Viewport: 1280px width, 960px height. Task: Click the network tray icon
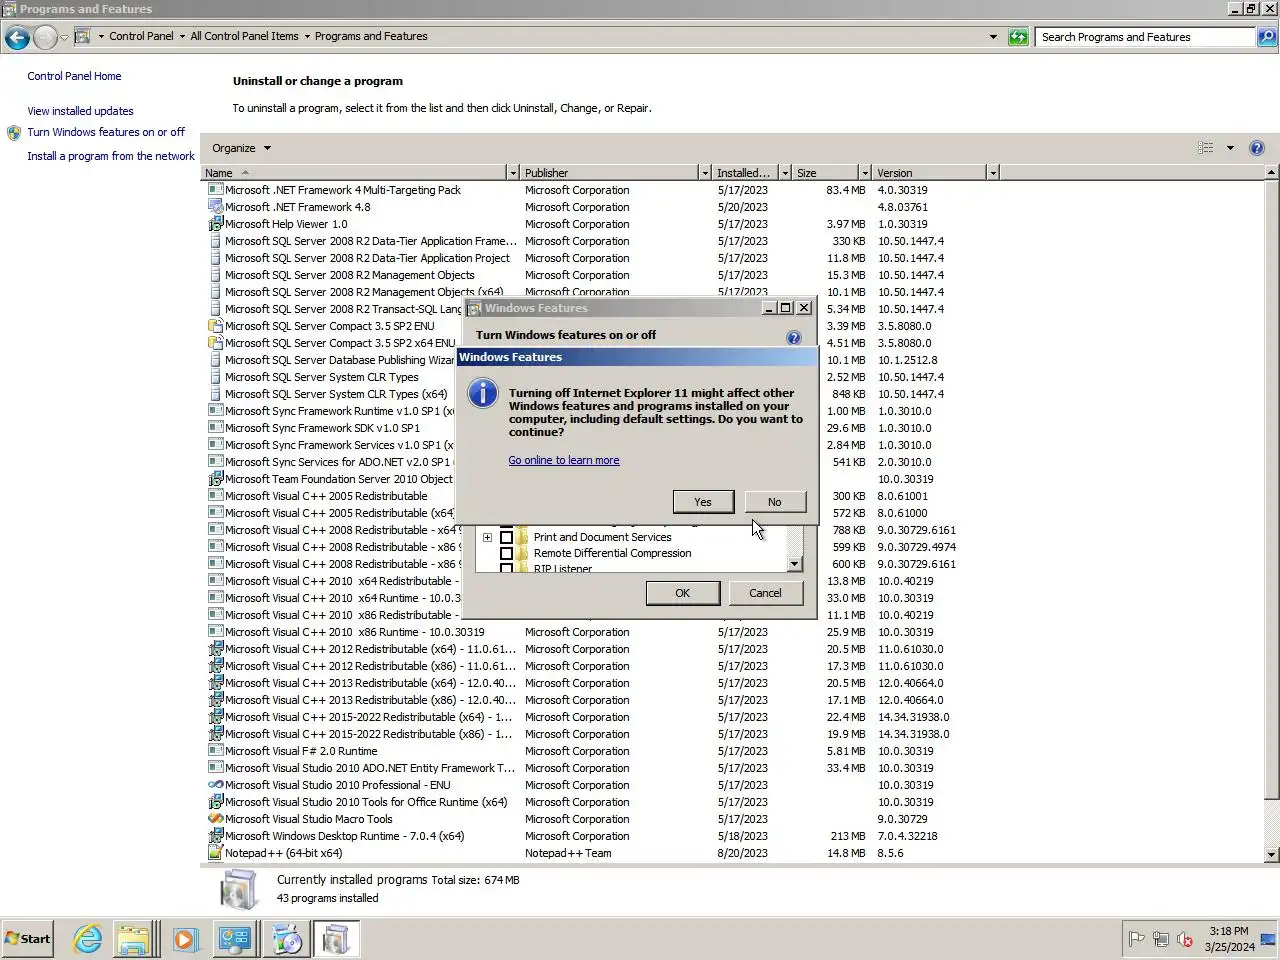tap(1160, 939)
